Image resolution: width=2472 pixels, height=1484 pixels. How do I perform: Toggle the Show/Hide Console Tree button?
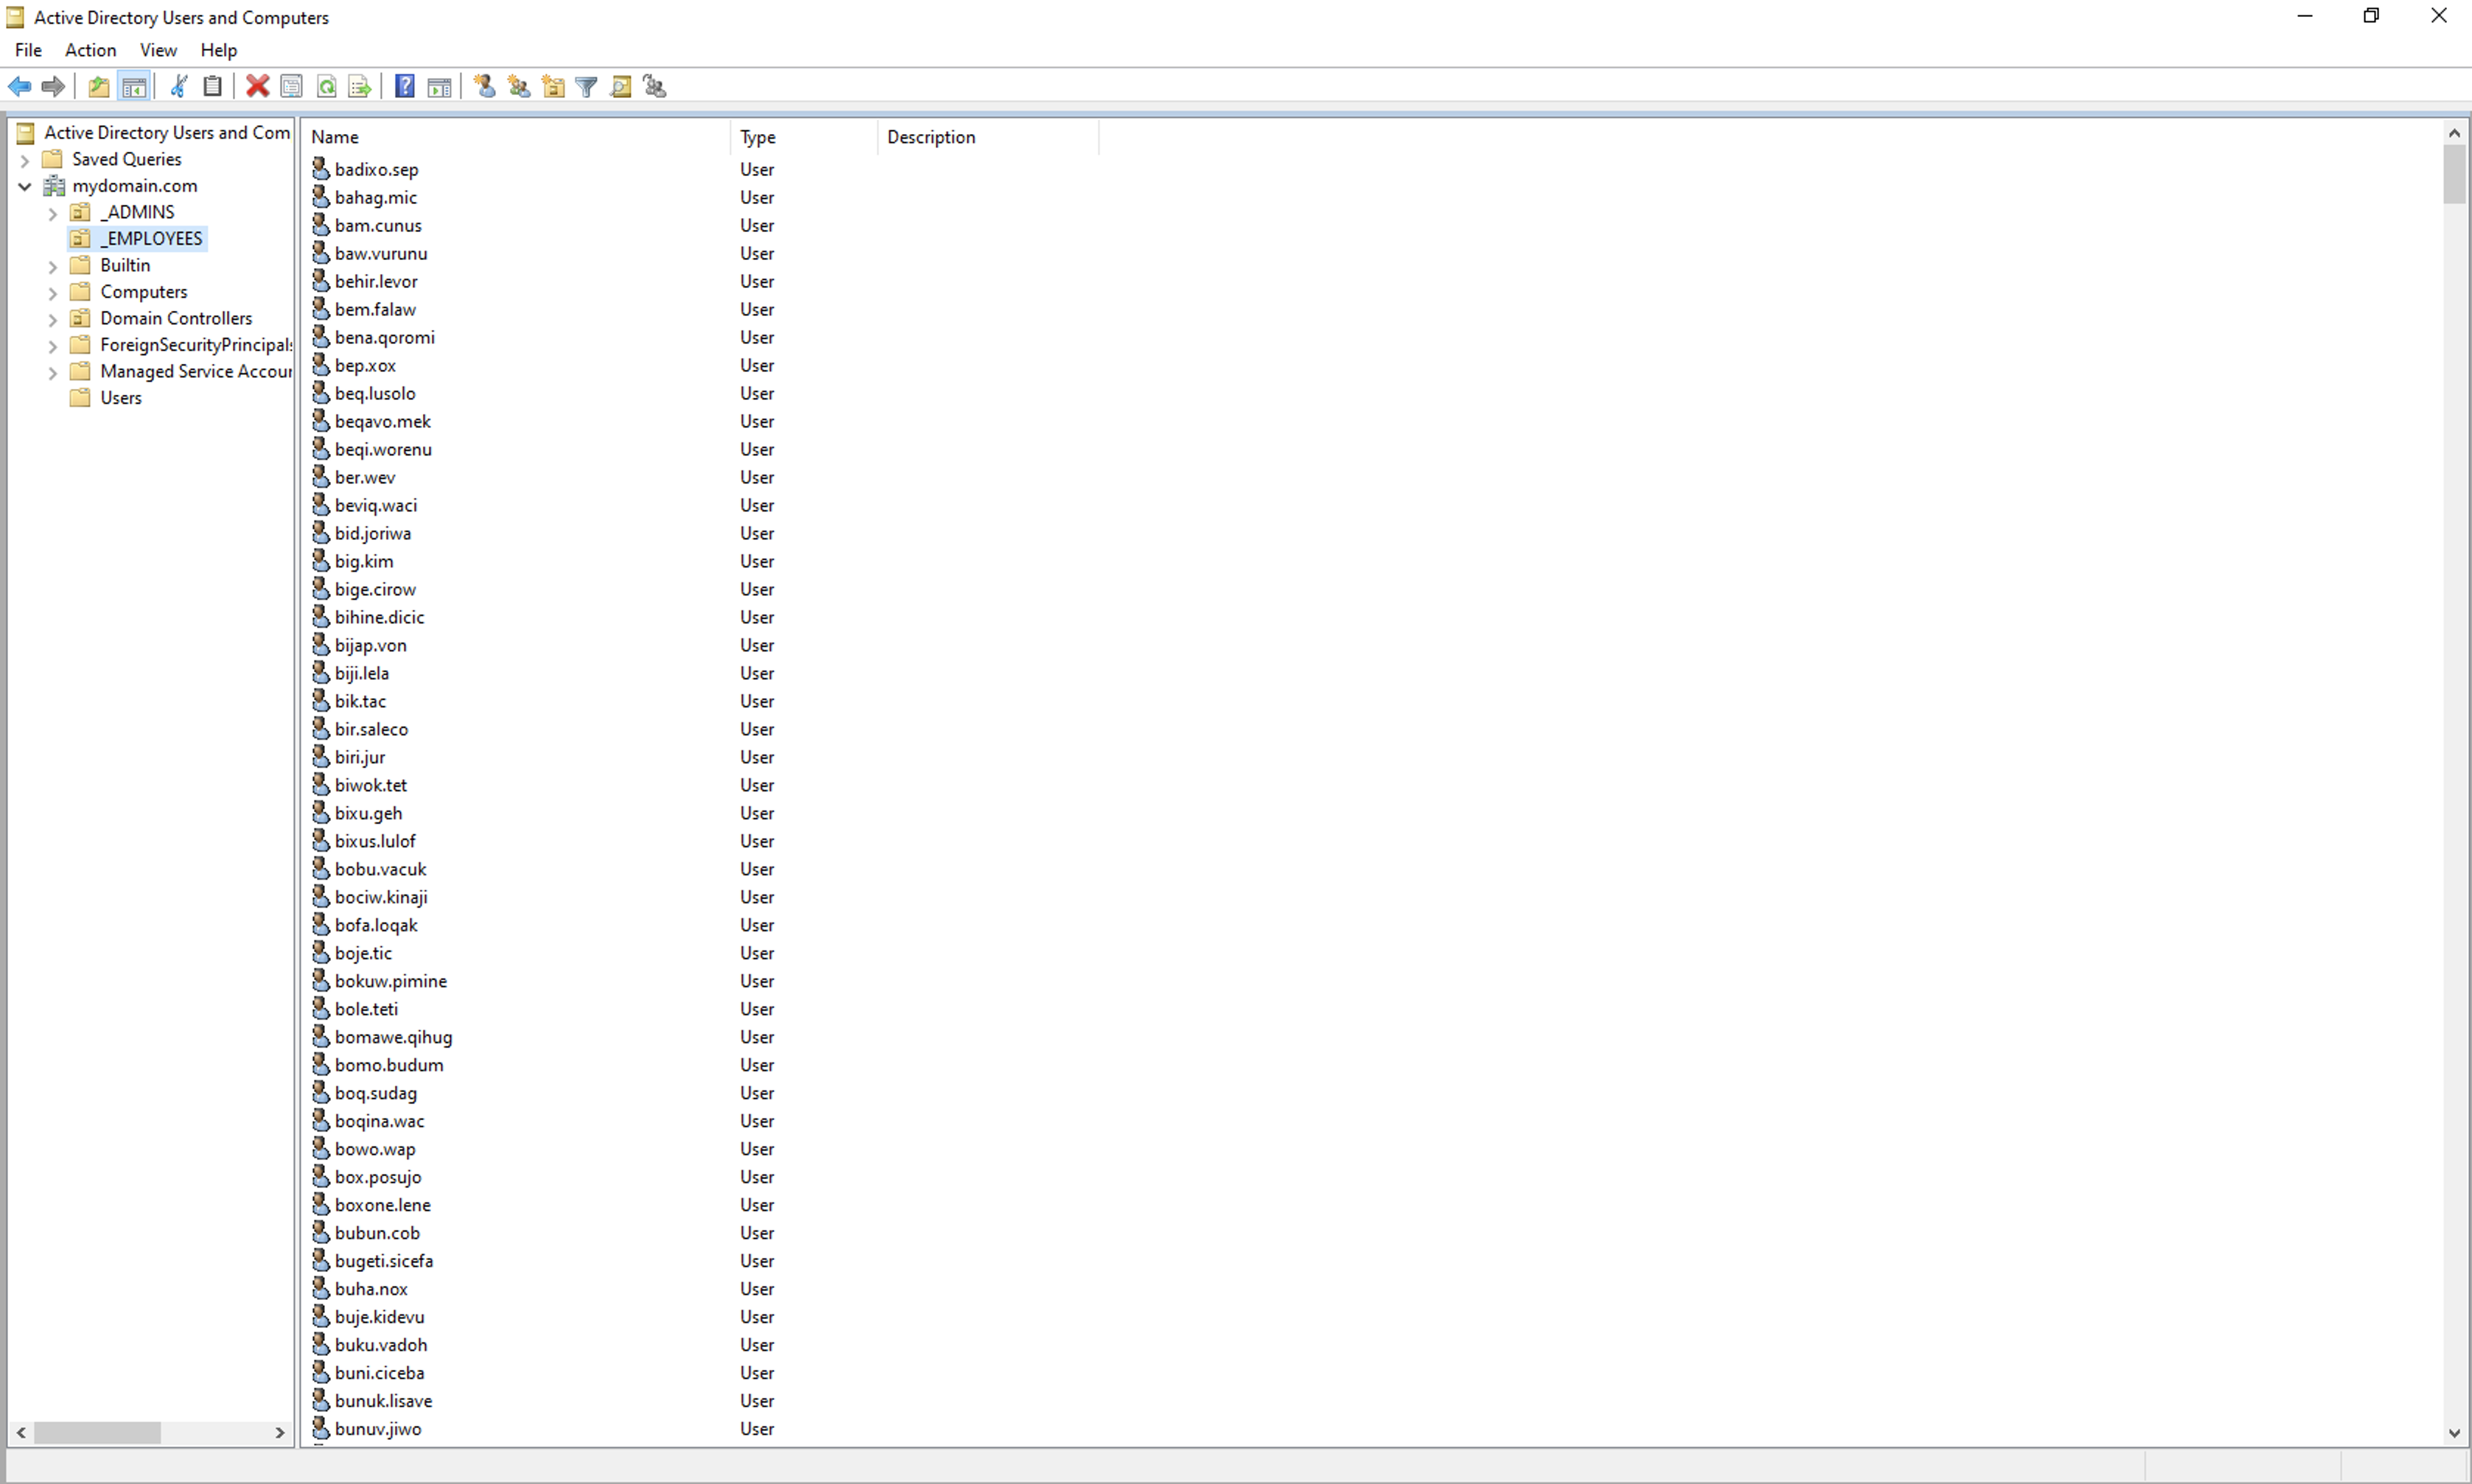(x=133, y=87)
